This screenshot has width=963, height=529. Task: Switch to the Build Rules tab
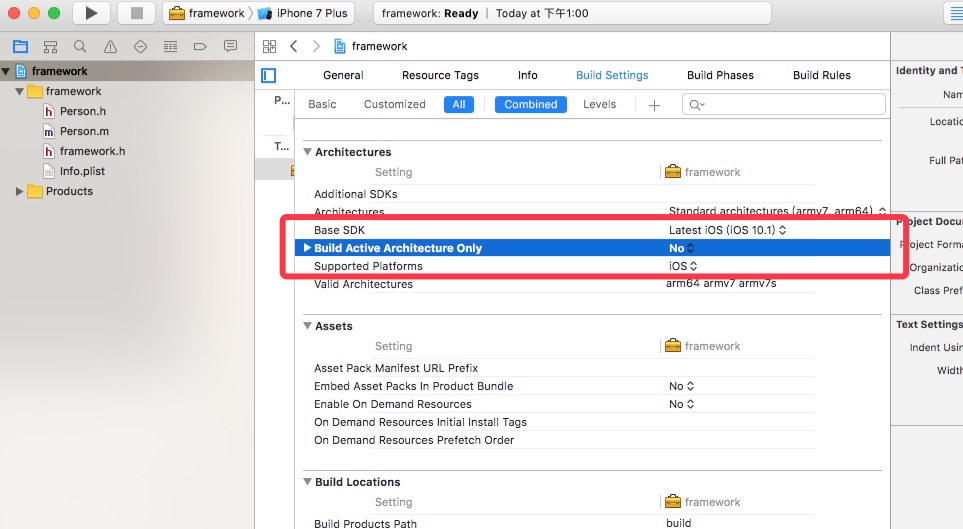pos(822,75)
